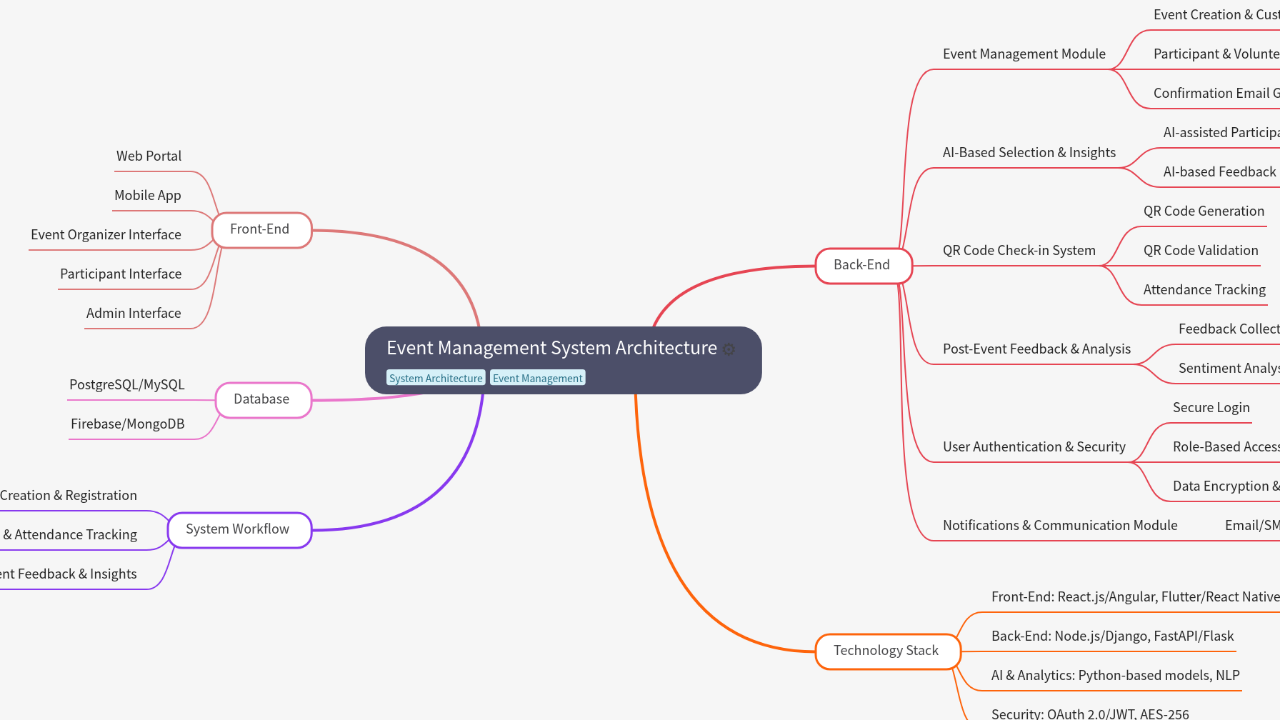Select the System Architecture tag
Viewport: 1280px width, 720px height.
pos(436,378)
